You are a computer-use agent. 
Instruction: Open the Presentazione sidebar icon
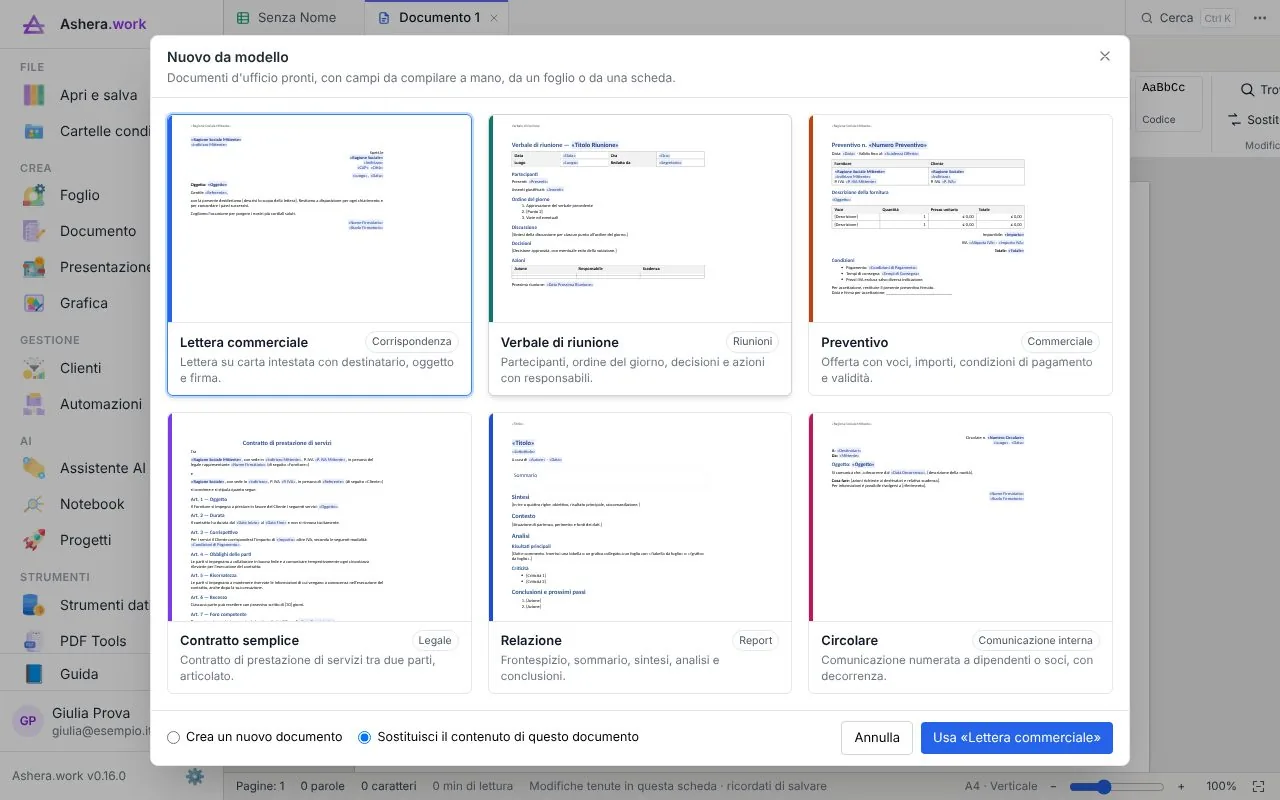(x=34, y=267)
